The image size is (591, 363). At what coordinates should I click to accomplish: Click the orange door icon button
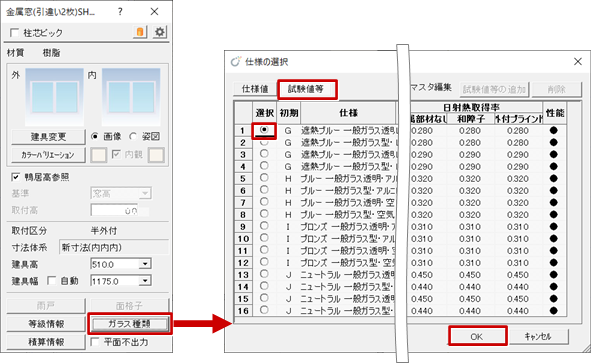[140, 32]
